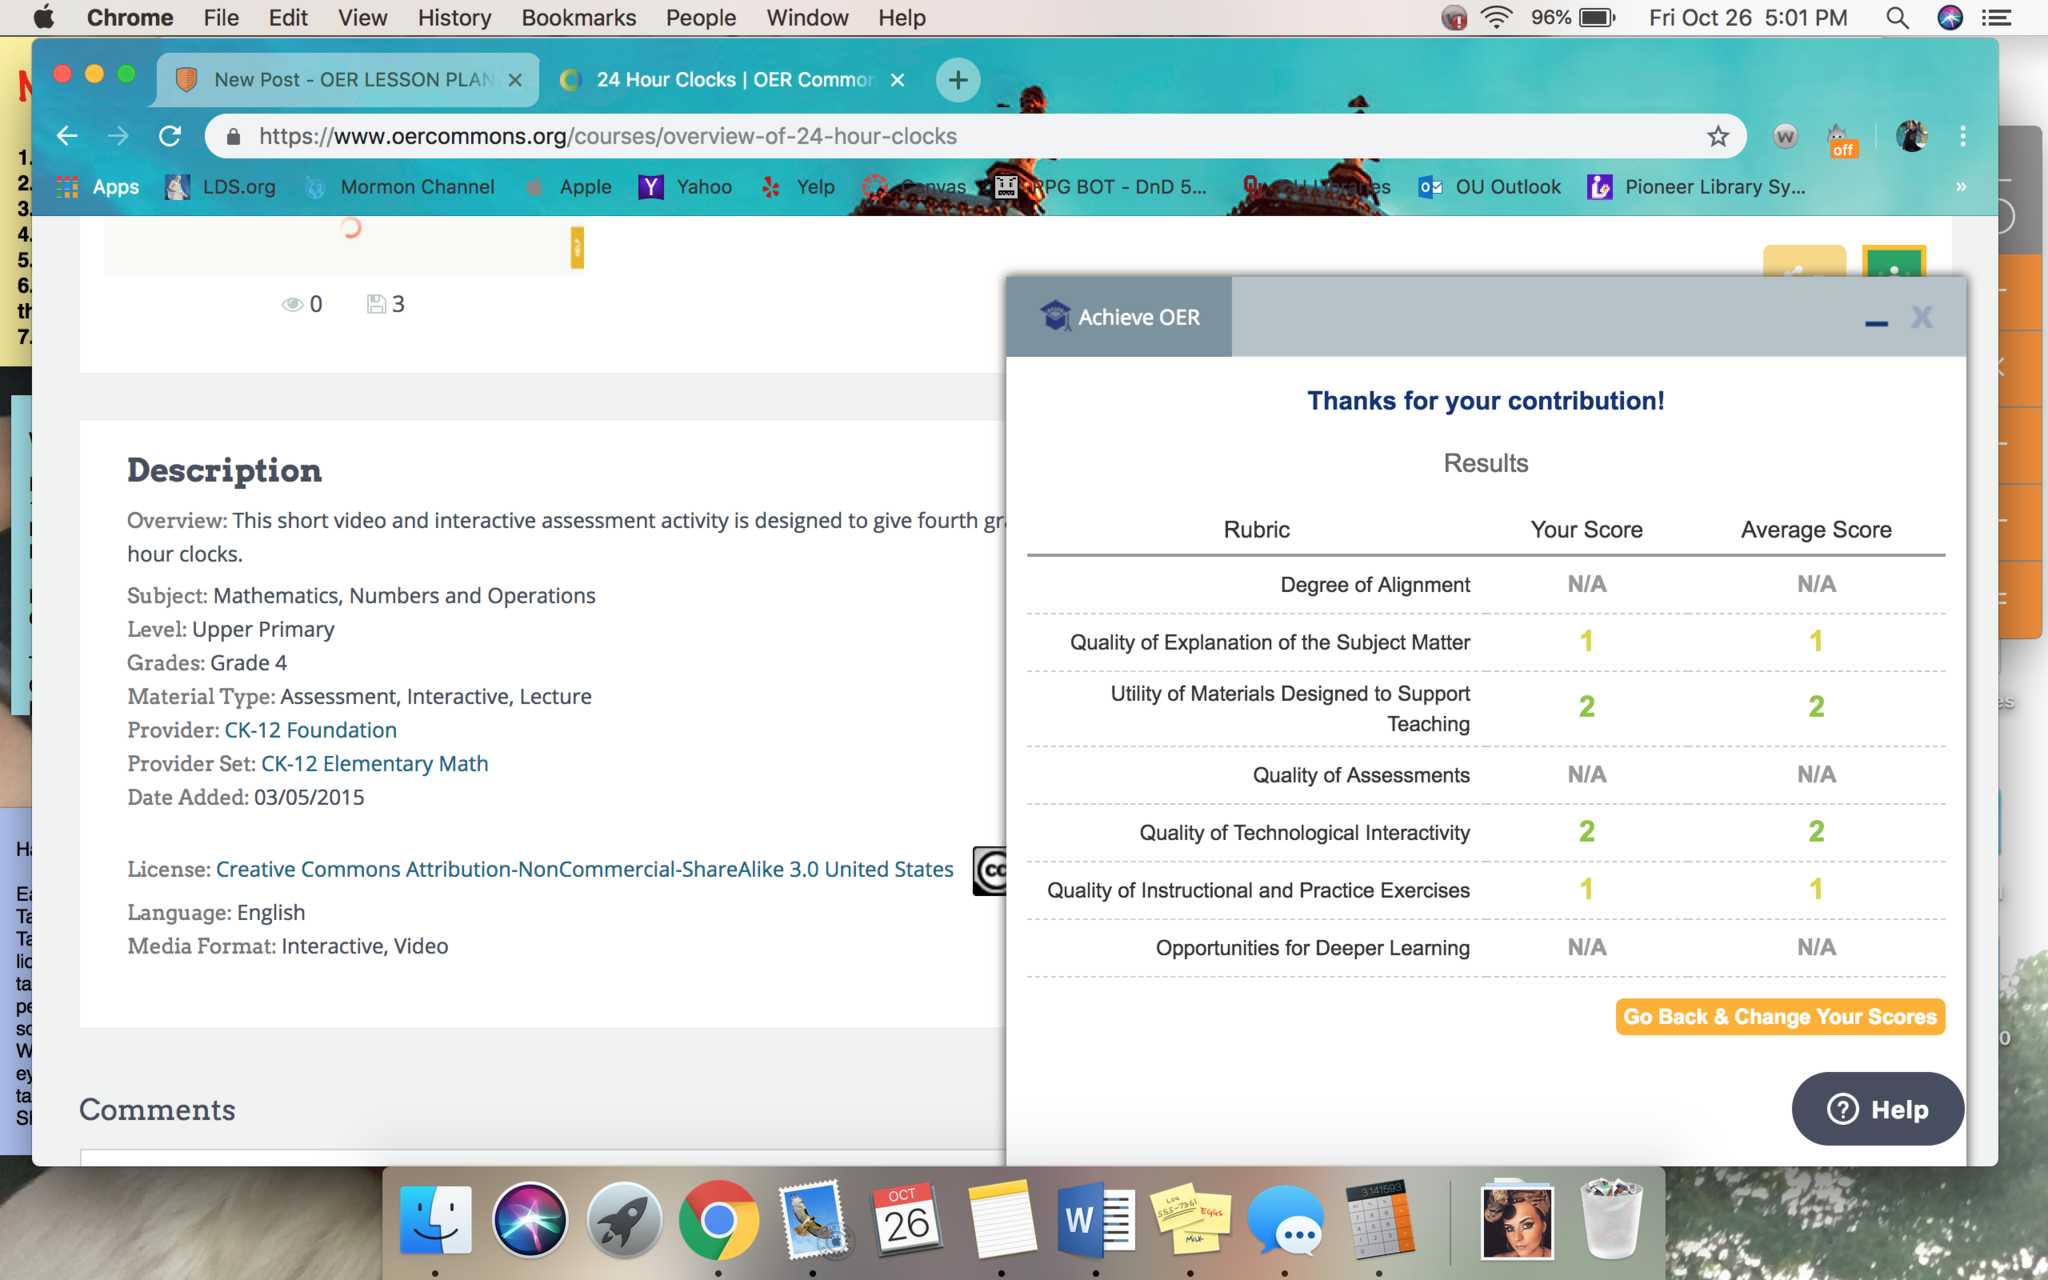The image size is (2048, 1280).
Task: Click the Apps grid bookmark icon
Action: (67, 187)
